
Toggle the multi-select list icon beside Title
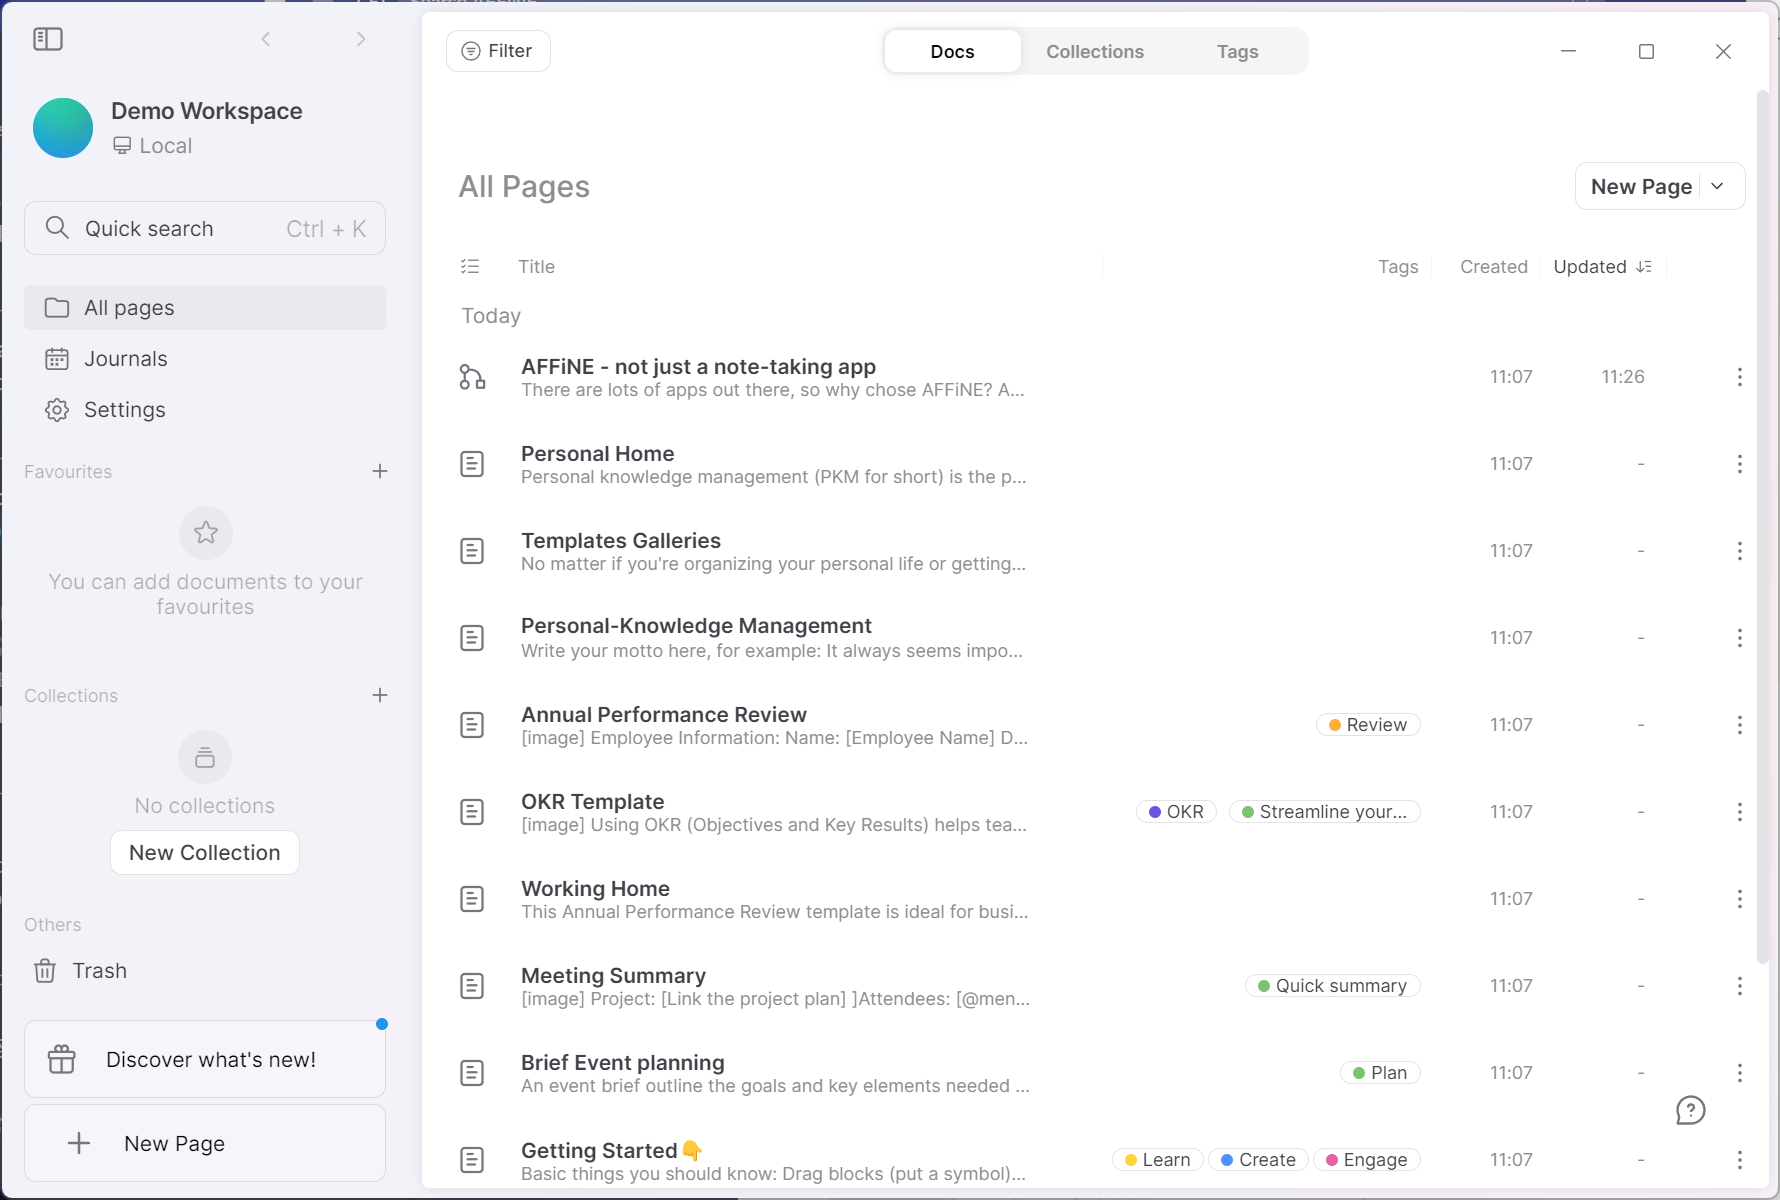tap(470, 266)
